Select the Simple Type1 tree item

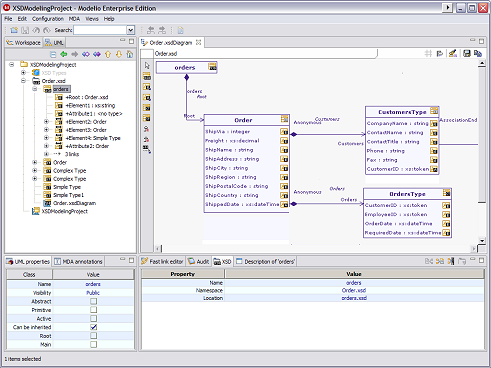coord(68,195)
